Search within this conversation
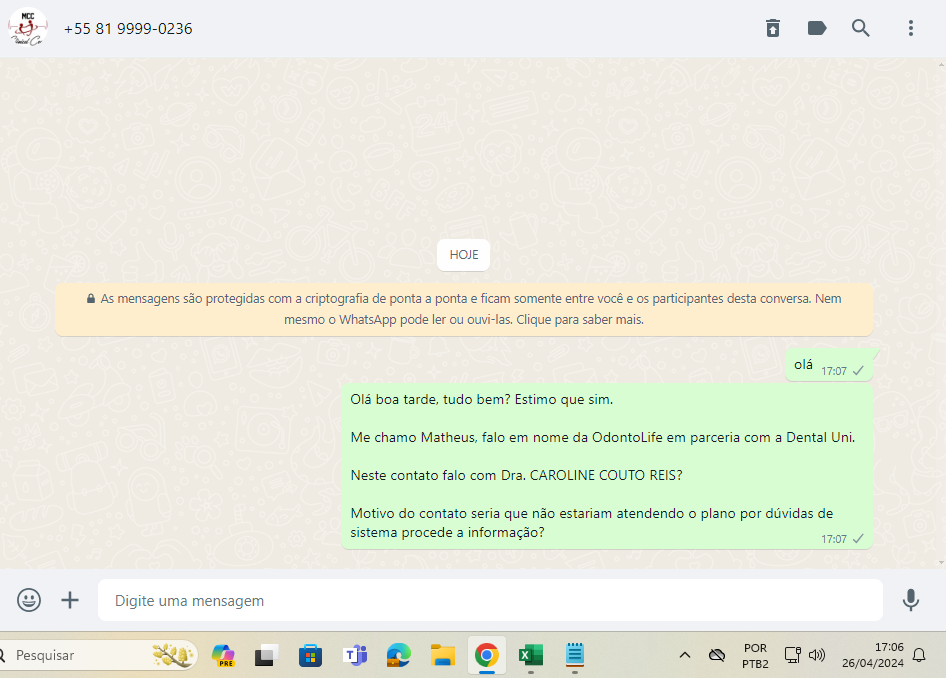This screenshot has width=946, height=678. coord(861,28)
